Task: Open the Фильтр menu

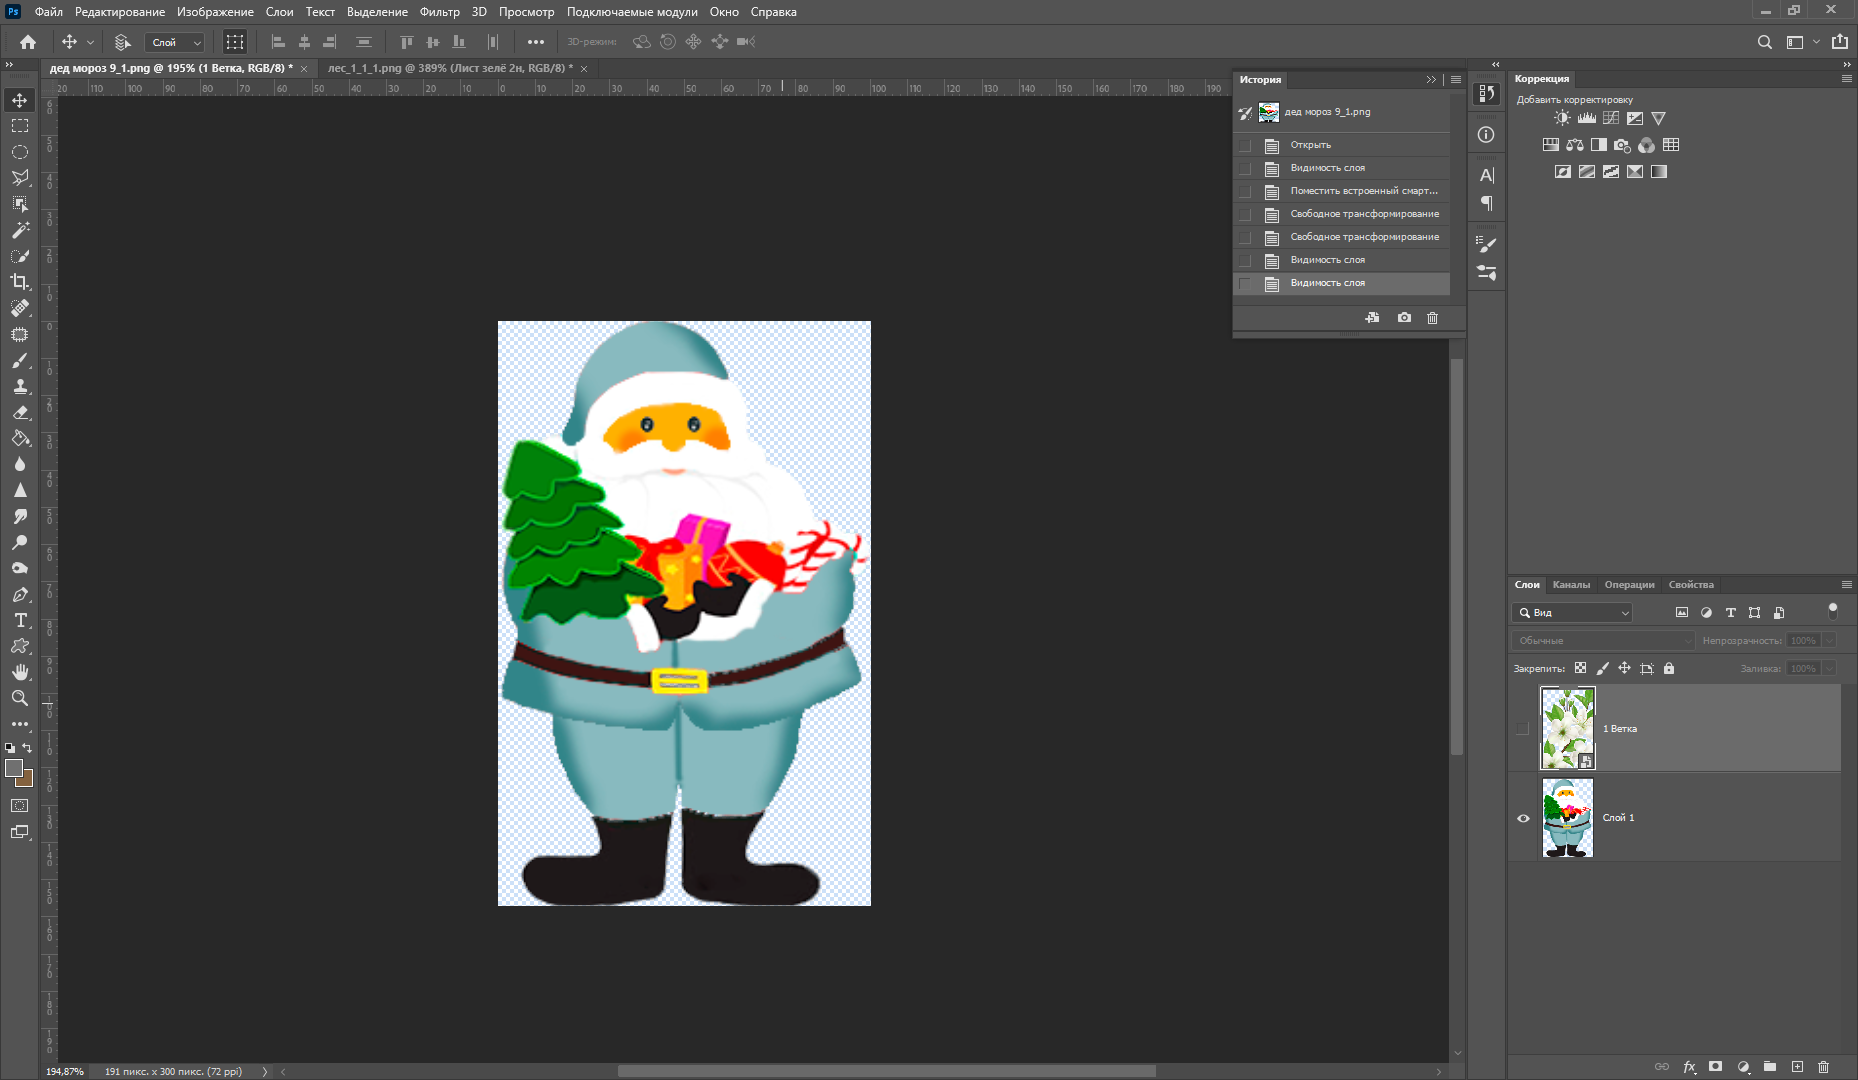Action: 439,12
